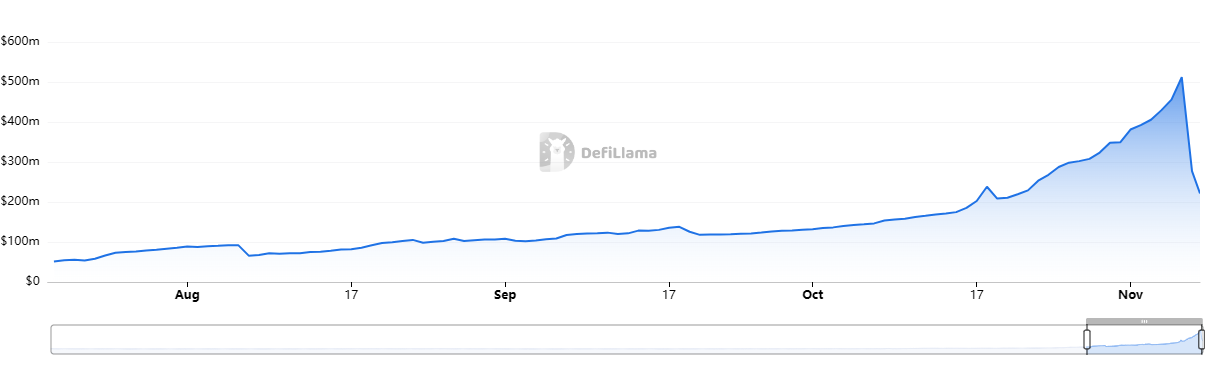1205x370 pixels.
Task: Click the end of the line after the crash
Action: tap(1199, 192)
